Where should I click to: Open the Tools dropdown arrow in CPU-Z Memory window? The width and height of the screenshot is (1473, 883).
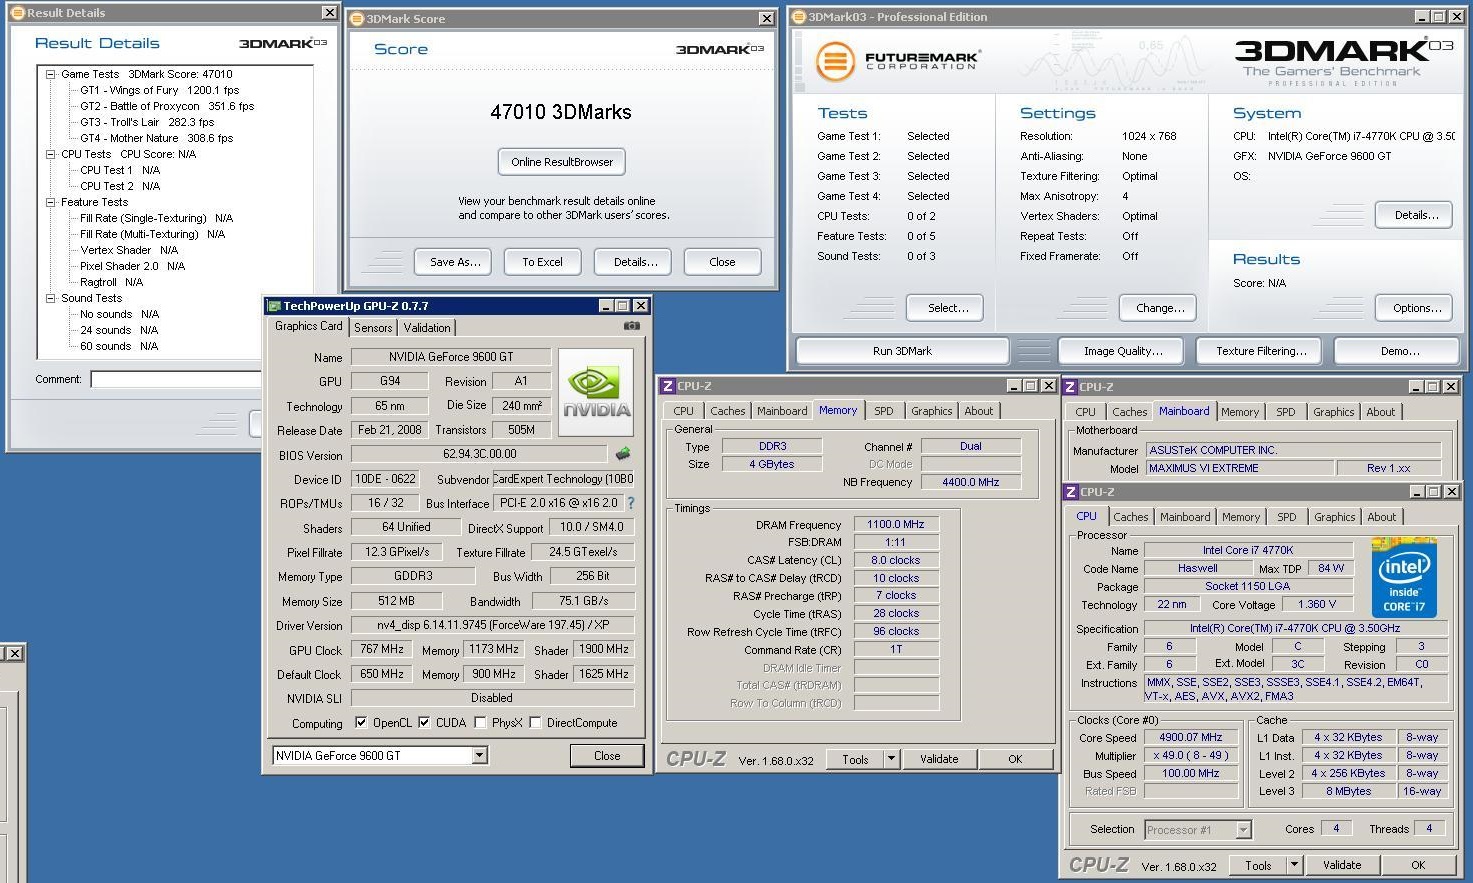(x=891, y=759)
